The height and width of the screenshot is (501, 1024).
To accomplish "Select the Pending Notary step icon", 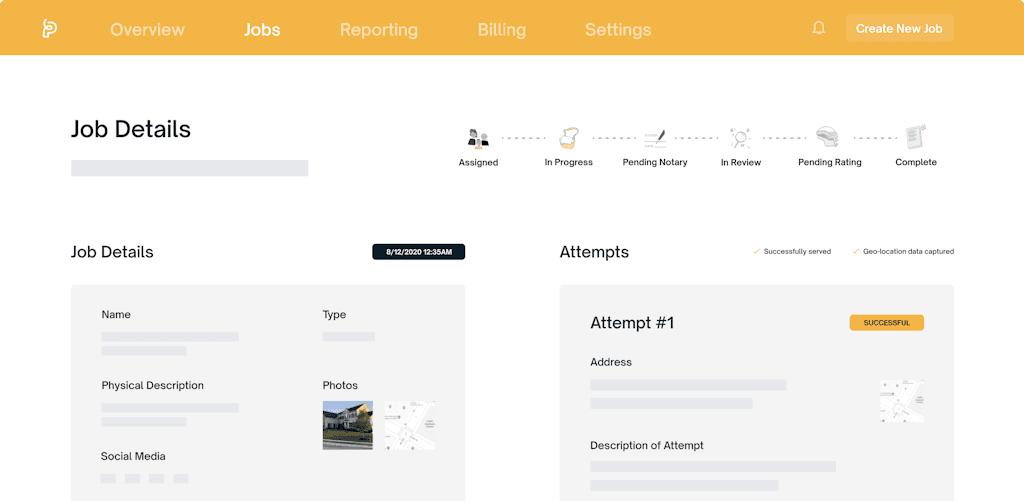I will (x=655, y=138).
